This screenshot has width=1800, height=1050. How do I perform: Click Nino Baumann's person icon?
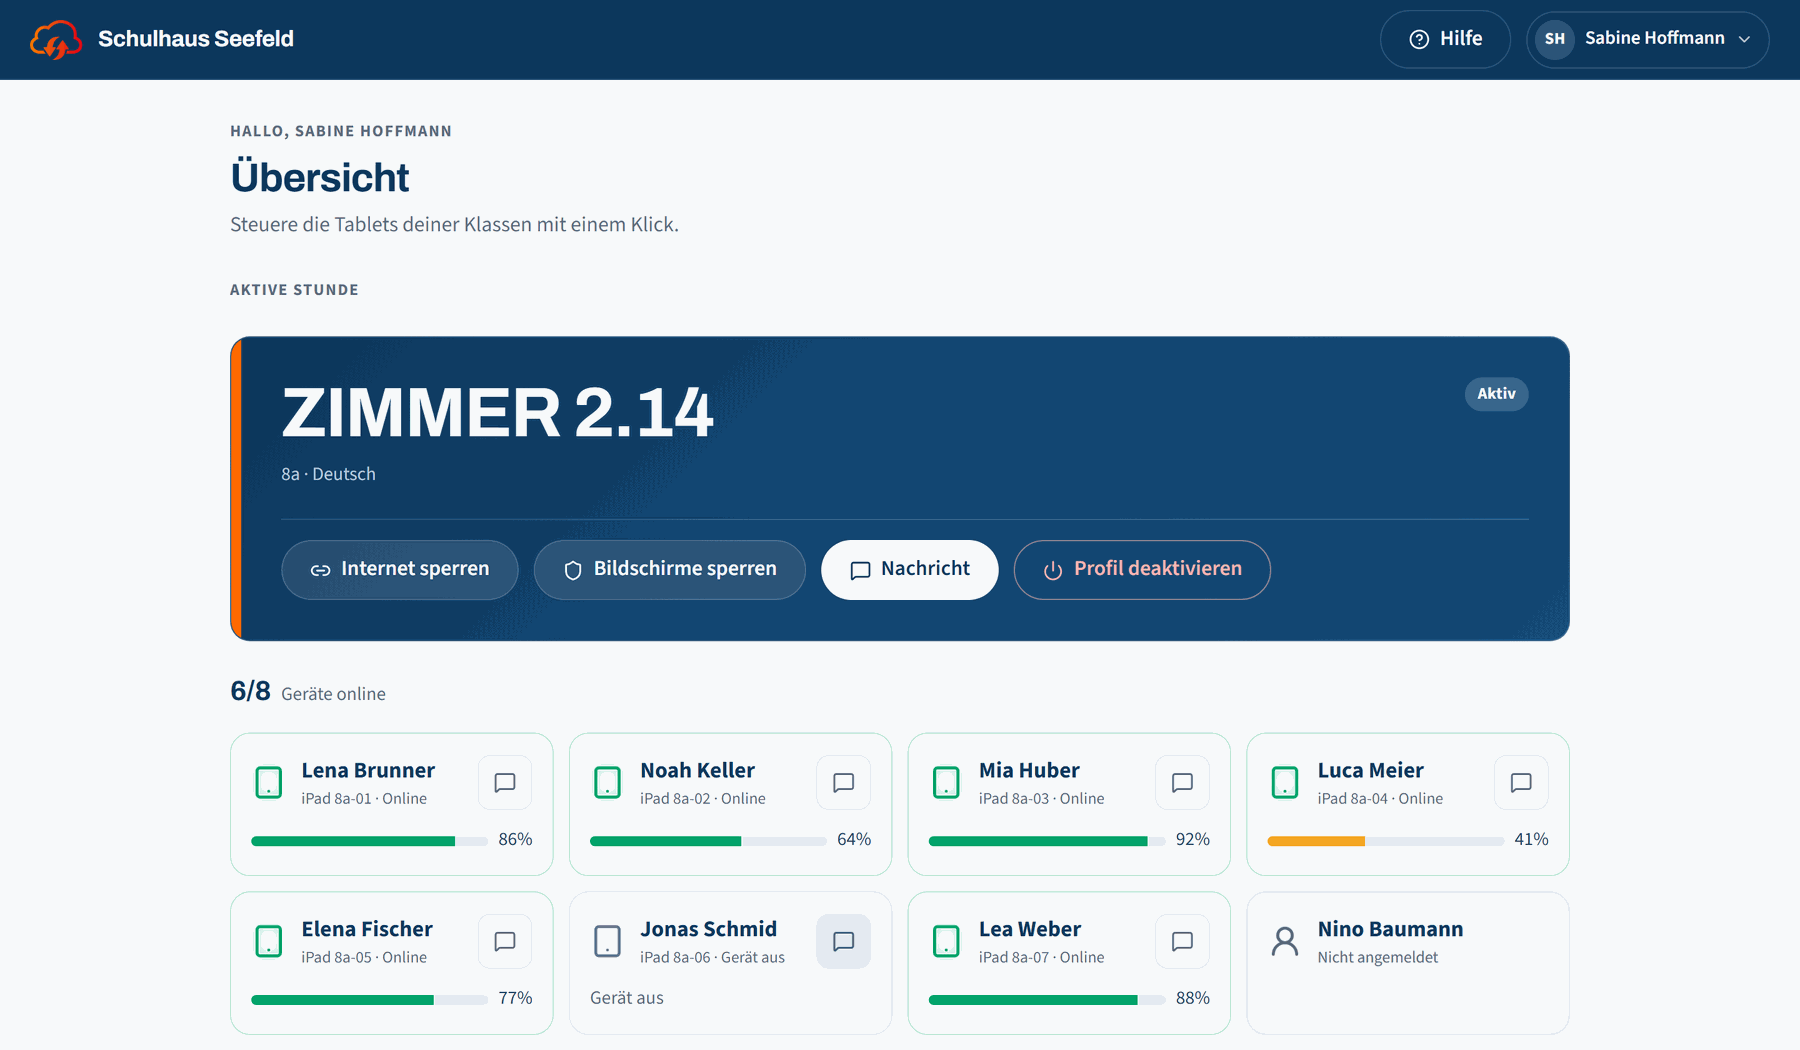pyautogui.click(x=1285, y=942)
